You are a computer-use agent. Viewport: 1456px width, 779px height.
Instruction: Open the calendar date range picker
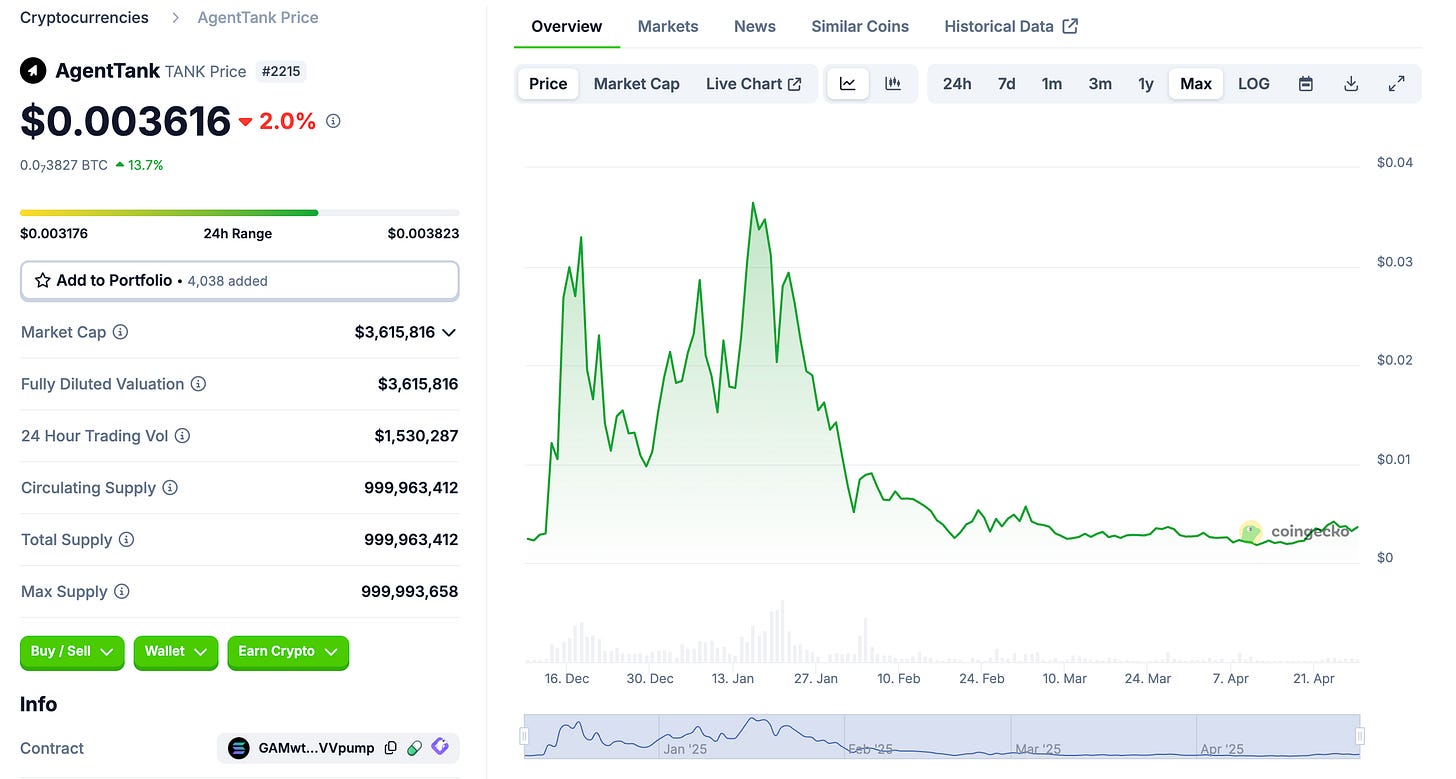click(1305, 84)
